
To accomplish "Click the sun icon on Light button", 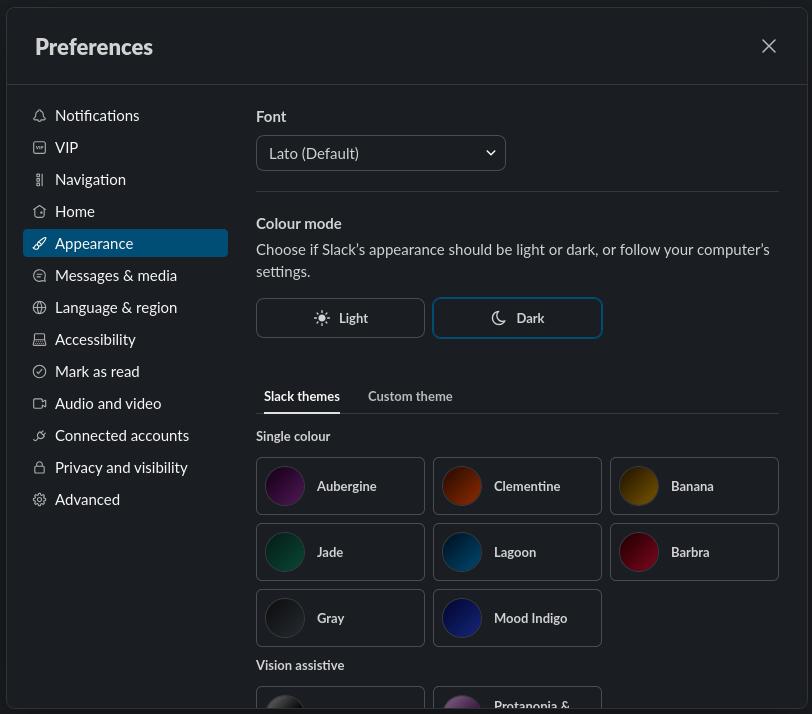I will point(322,318).
